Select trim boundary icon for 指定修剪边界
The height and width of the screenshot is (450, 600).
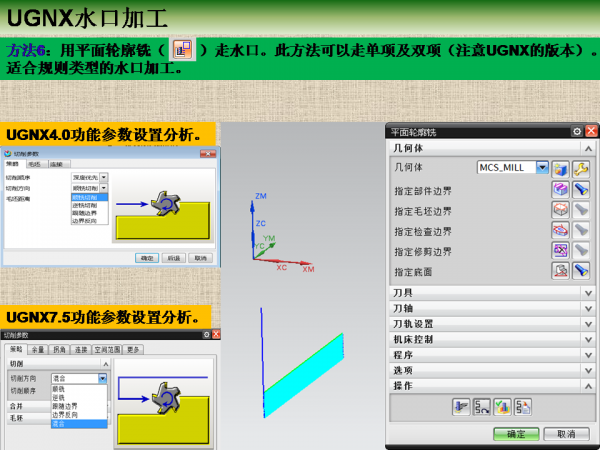coord(560,250)
